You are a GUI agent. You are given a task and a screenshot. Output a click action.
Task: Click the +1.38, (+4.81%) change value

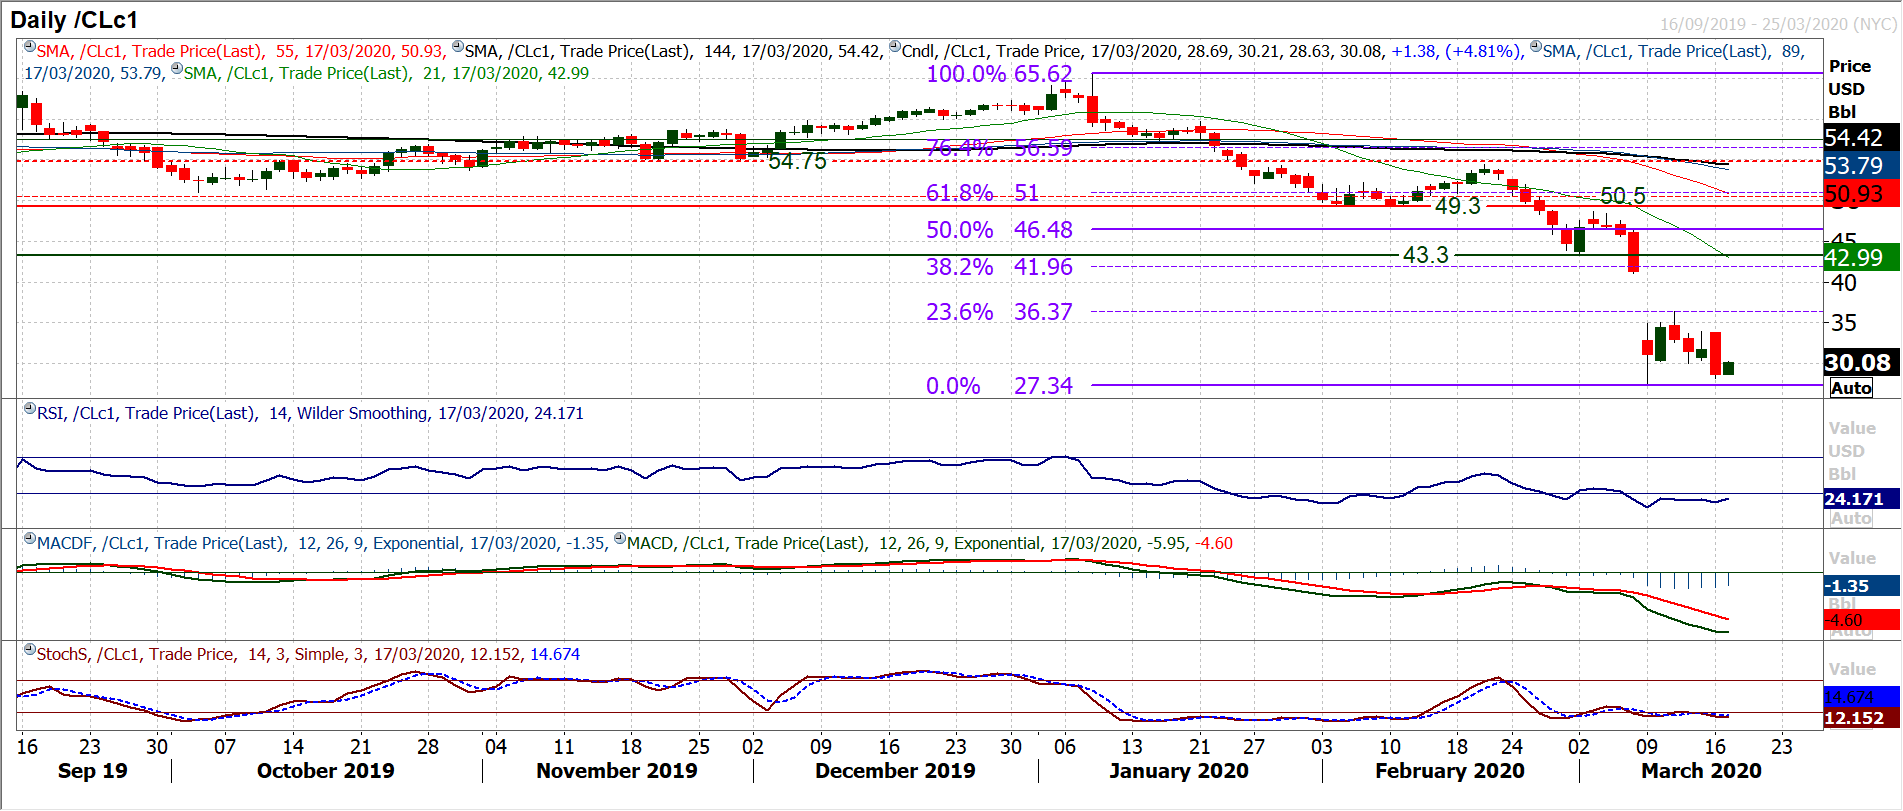point(1456,51)
